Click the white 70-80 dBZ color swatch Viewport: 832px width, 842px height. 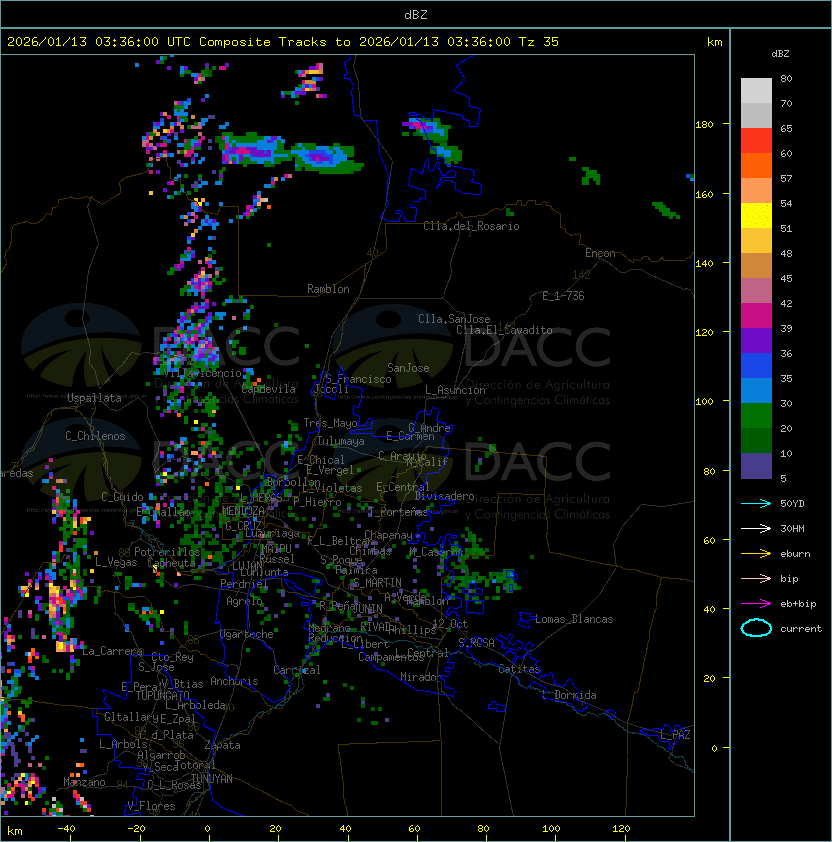coord(756,91)
